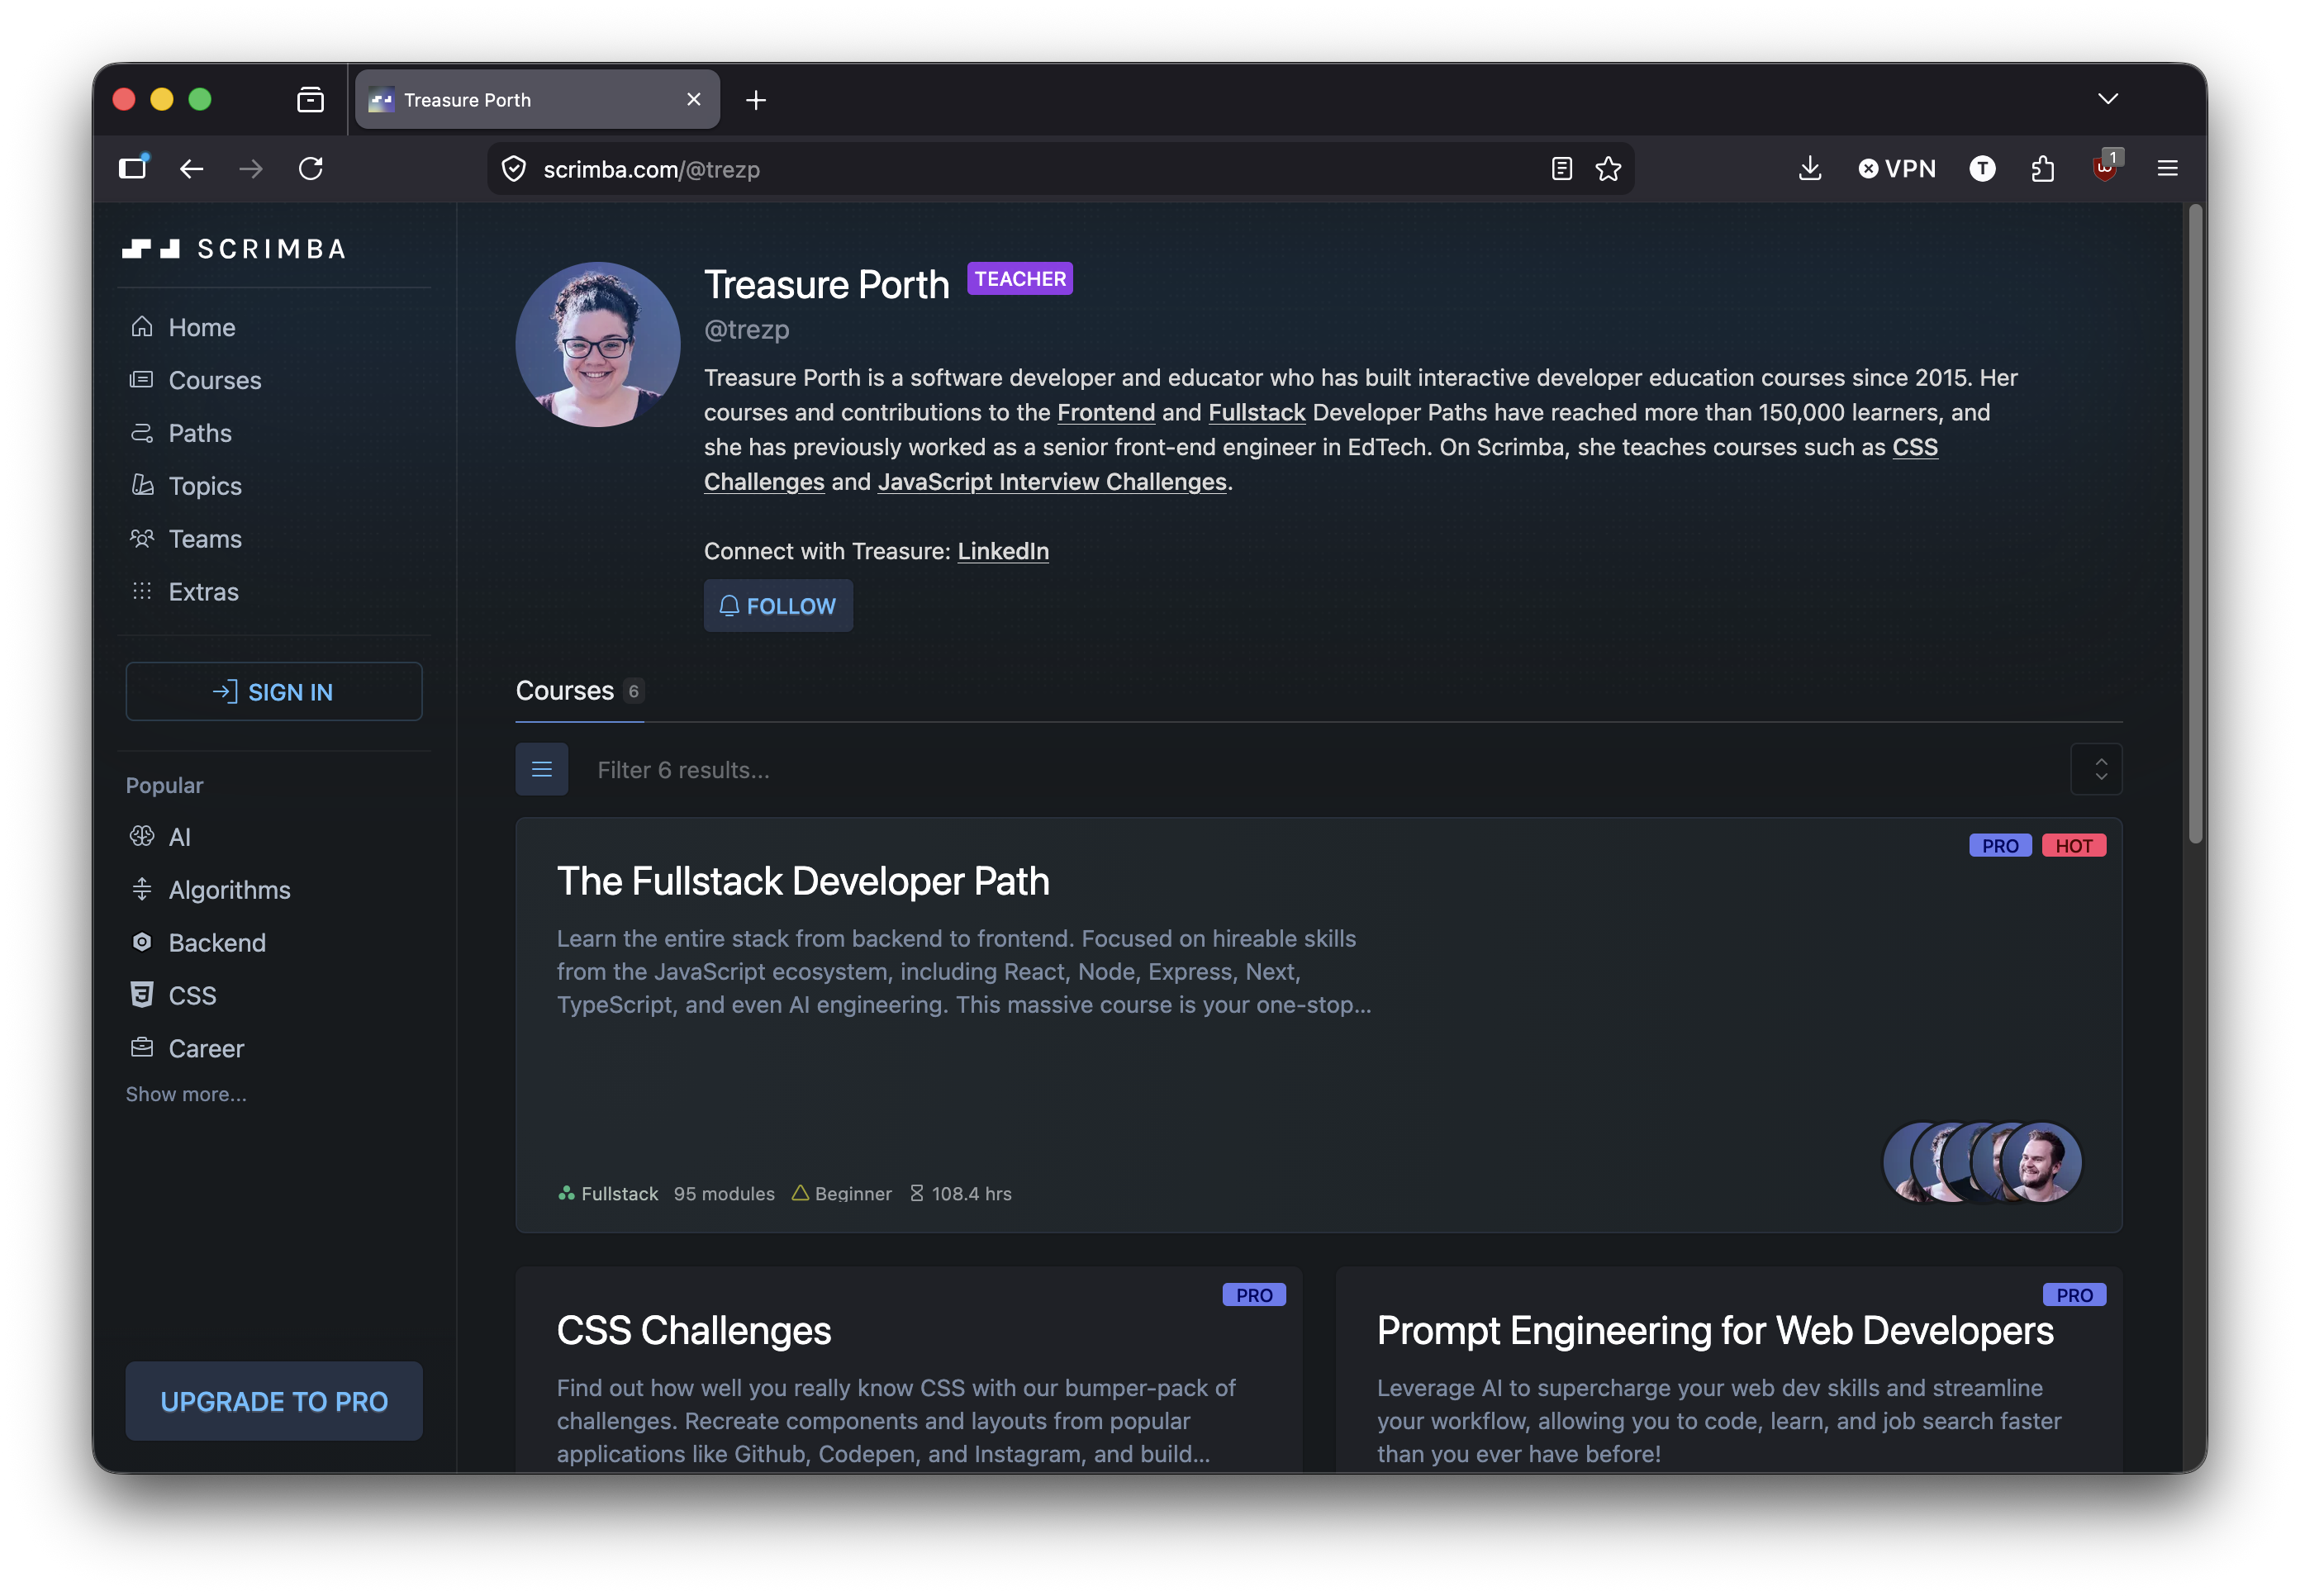Viewport: 2300px width, 1596px height.
Task: Click the 108.4 hrs duration label
Action: point(960,1194)
